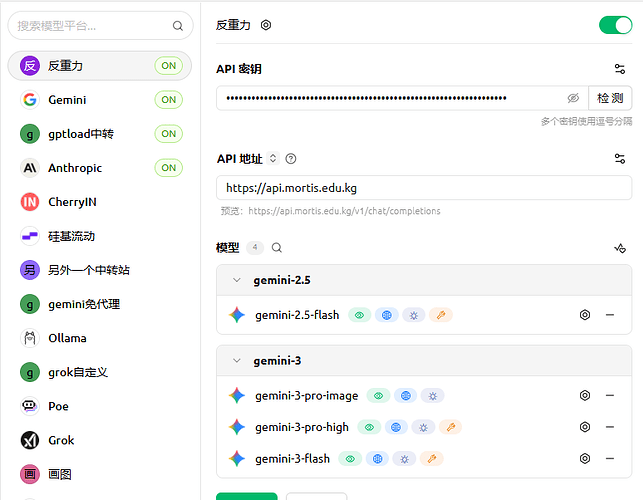Remove gemini-3-pro-high model

coord(610,427)
